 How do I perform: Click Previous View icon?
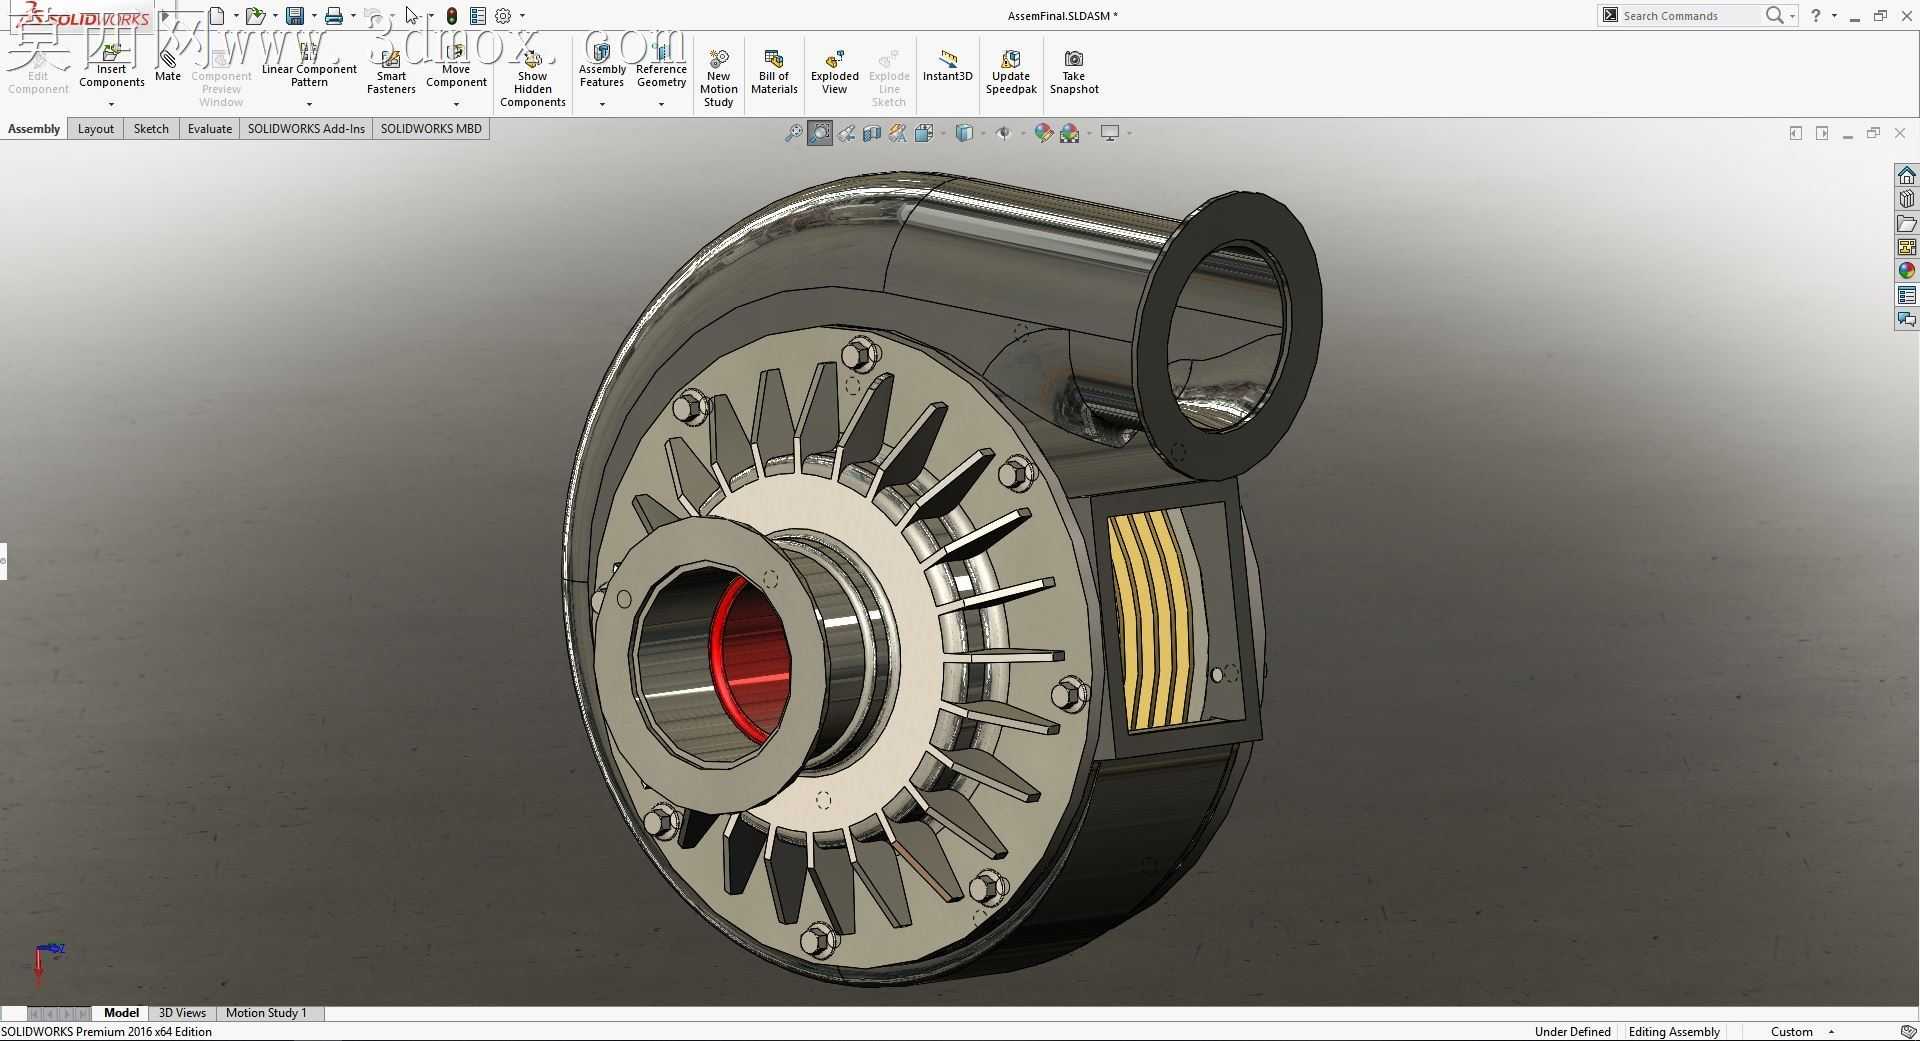coord(847,133)
